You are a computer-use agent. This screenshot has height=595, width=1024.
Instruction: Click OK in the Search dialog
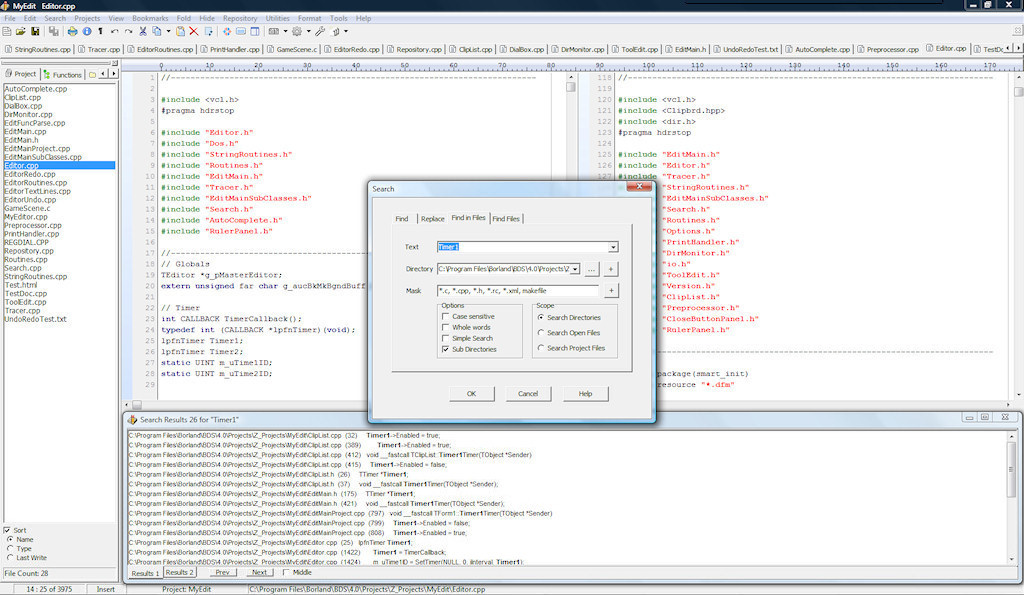pyautogui.click(x=472, y=394)
